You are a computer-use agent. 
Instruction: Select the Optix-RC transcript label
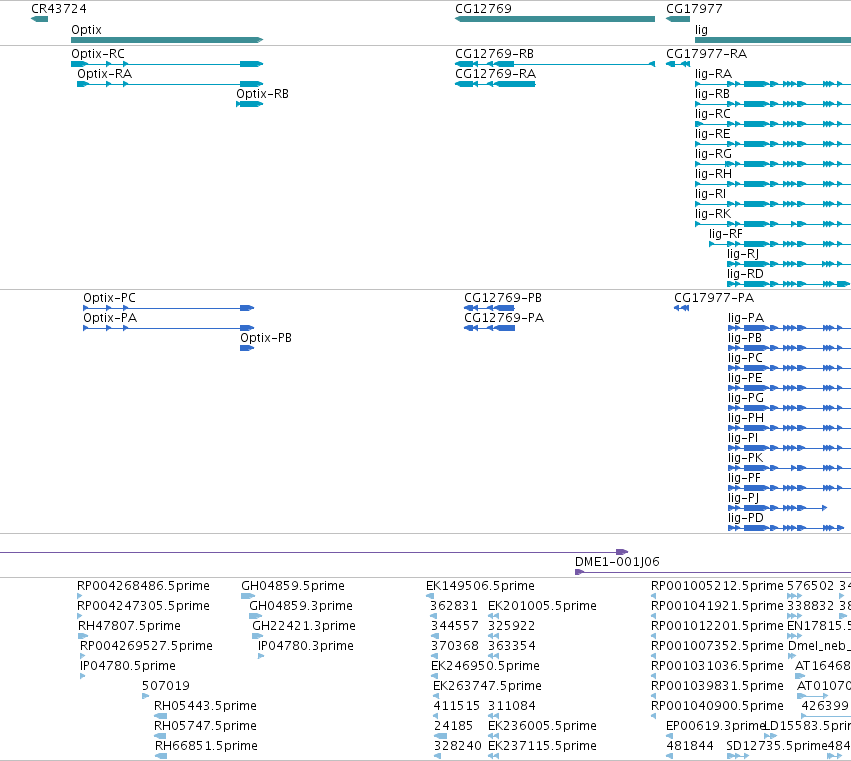tap(98, 54)
